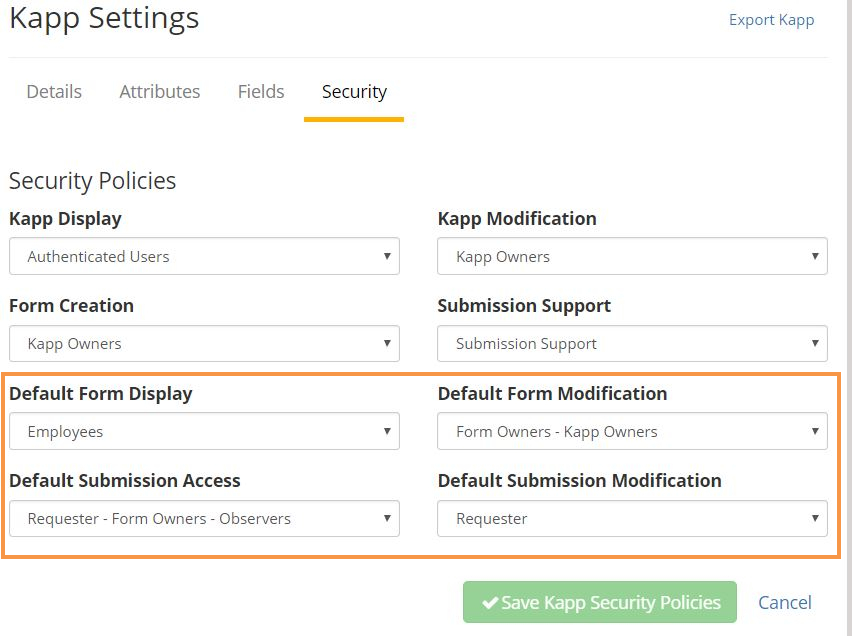Click the Default Form Display label
Screen dimensions: 852x636
(x=101, y=393)
